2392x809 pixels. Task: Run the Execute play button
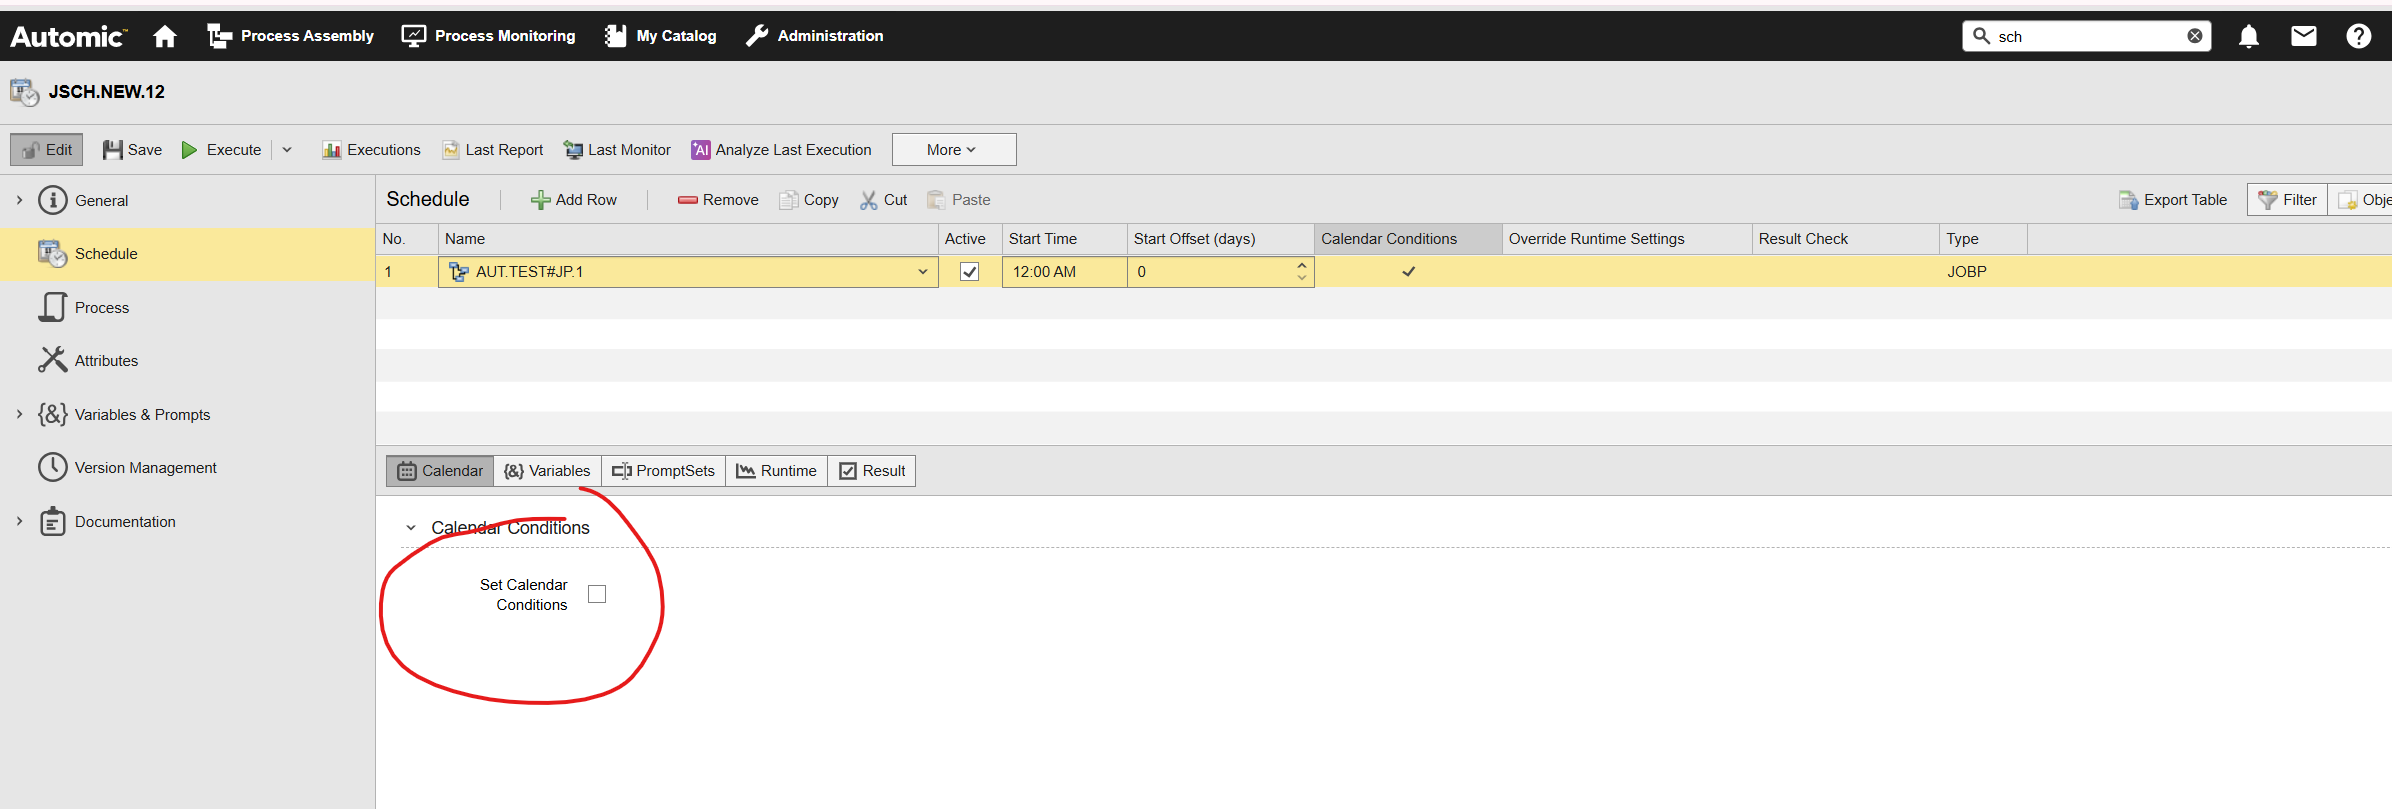coord(221,150)
